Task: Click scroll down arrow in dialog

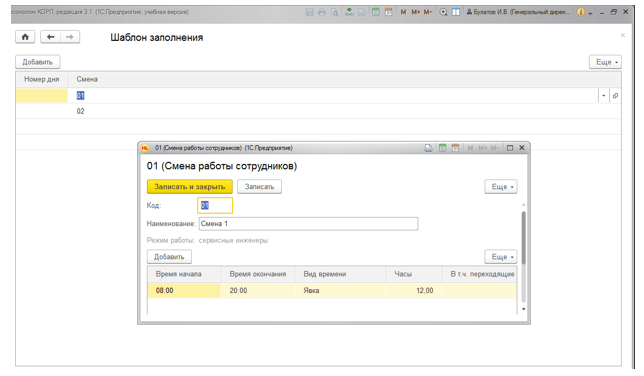Action: click(524, 309)
